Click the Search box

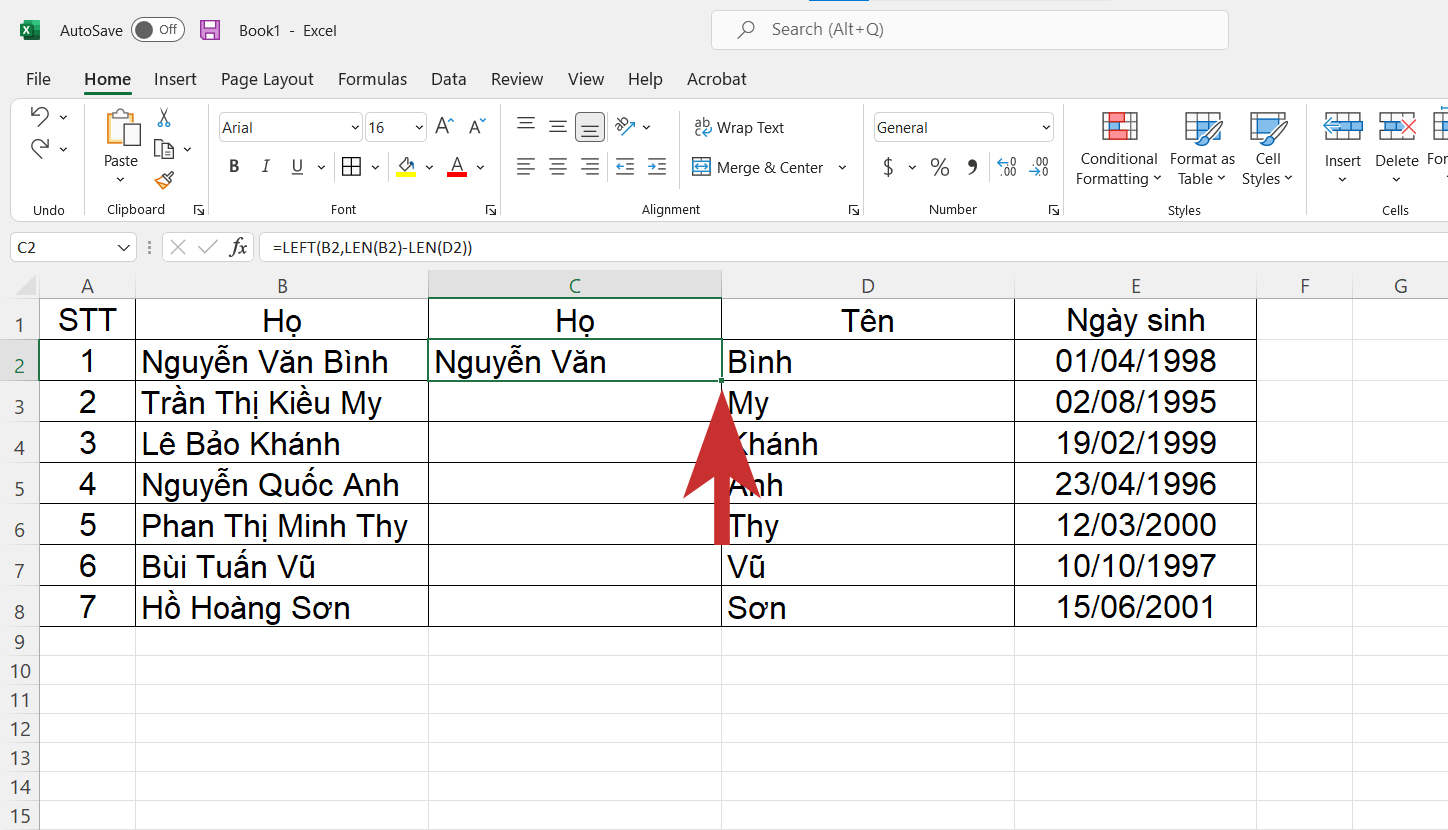tap(969, 30)
